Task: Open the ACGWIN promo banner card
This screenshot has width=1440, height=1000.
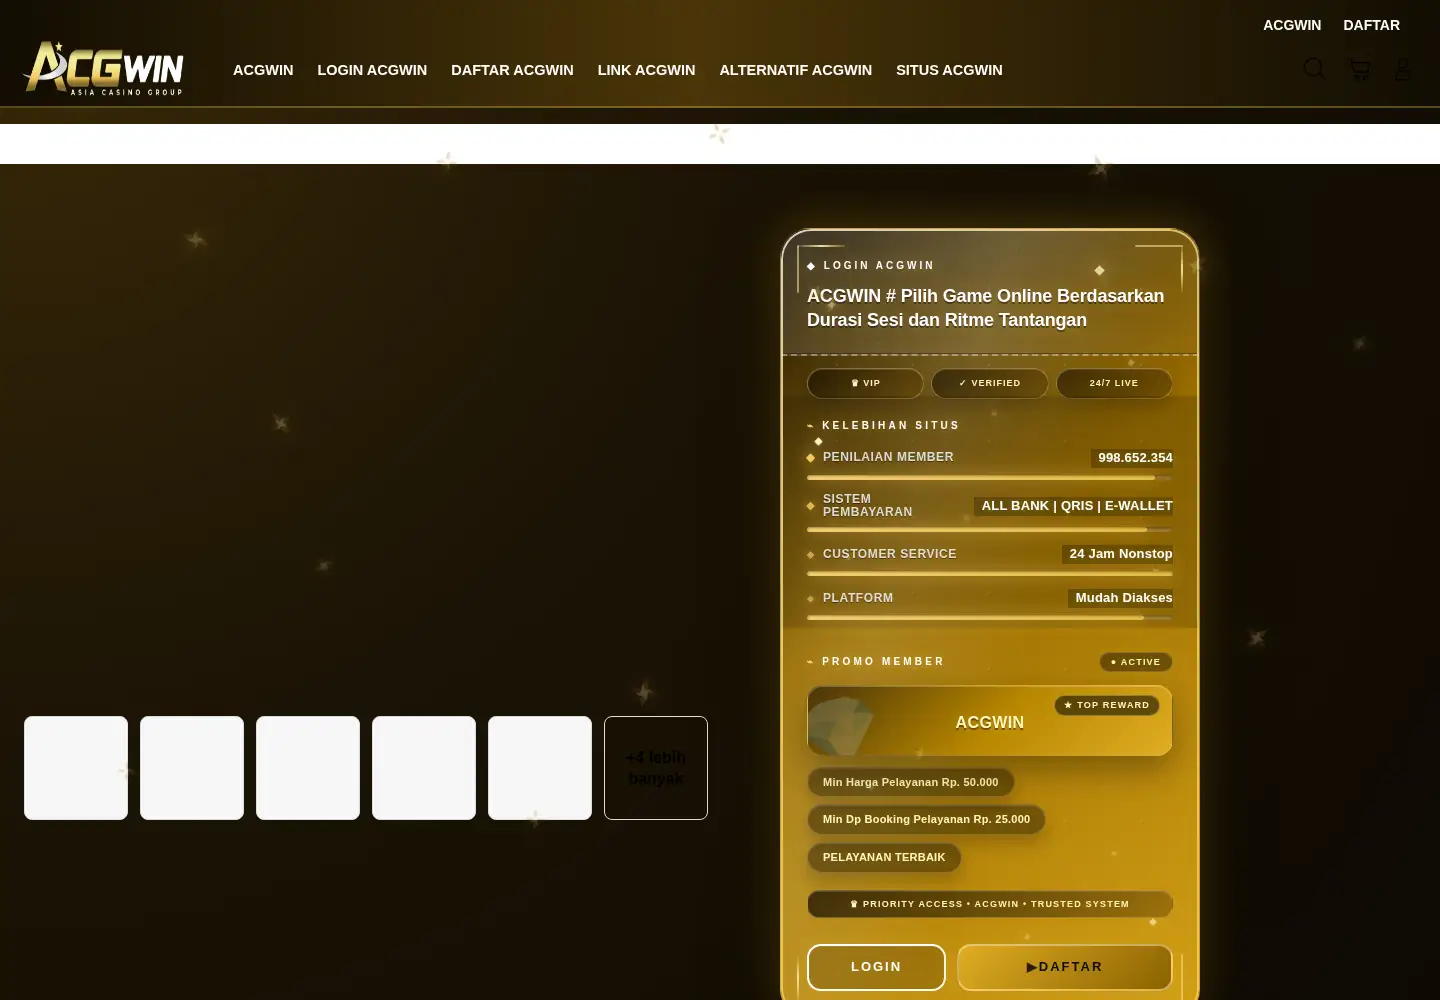Action: tap(989, 721)
